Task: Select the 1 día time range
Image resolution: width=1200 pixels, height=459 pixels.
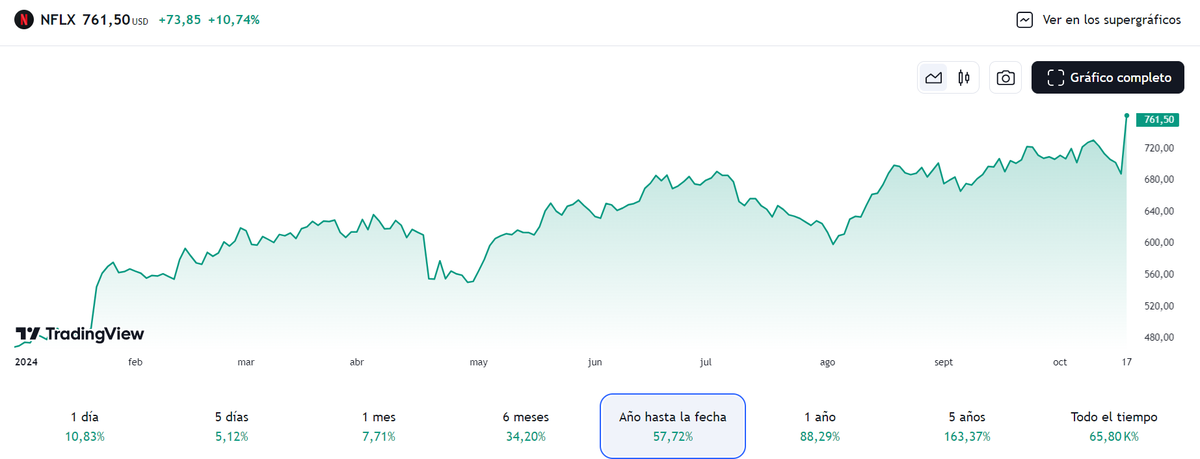Action: (x=85, y=426)
